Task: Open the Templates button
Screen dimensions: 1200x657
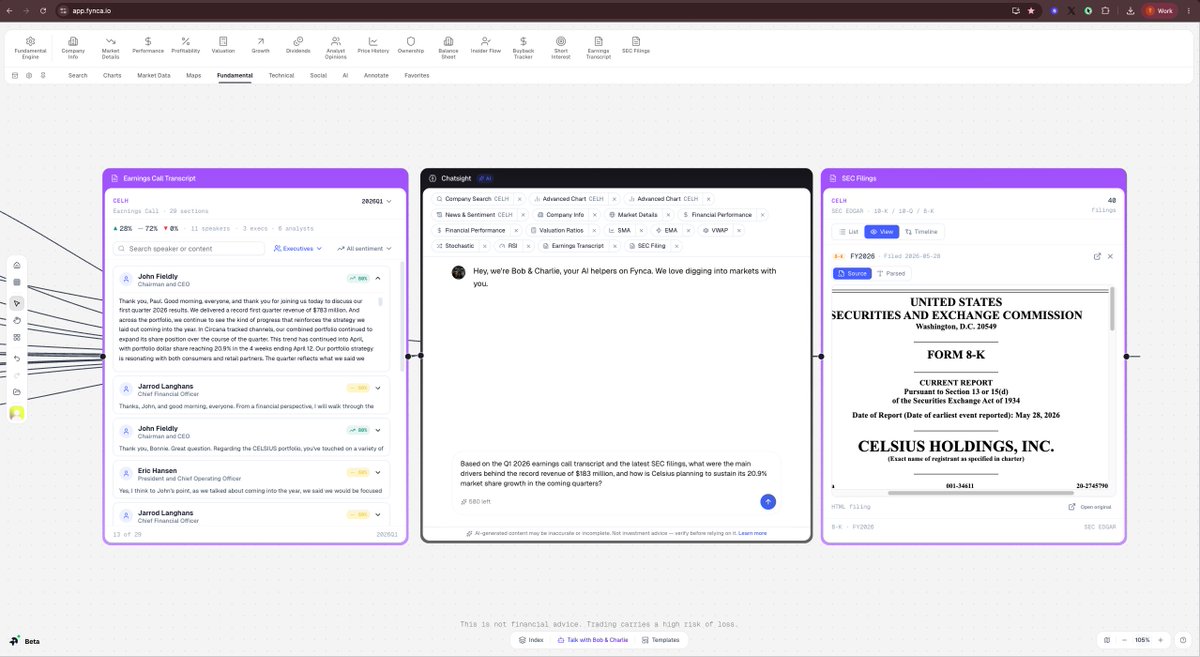Action: click(x=661, y=640)
